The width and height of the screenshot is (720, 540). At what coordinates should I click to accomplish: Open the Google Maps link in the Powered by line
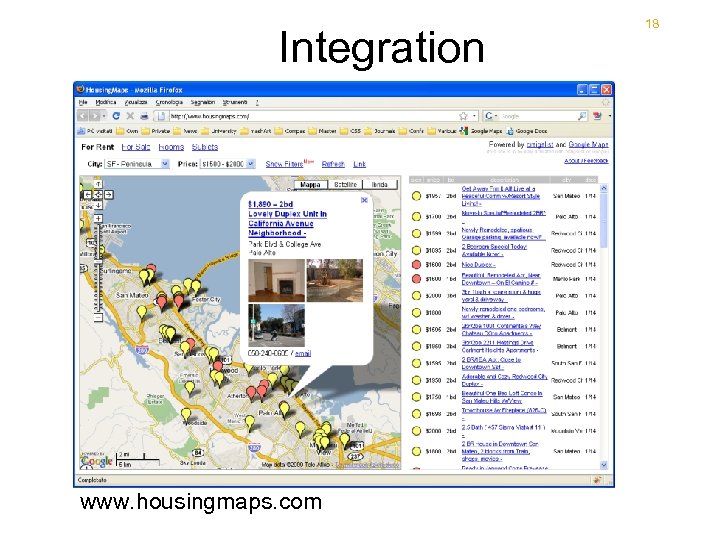588,145
